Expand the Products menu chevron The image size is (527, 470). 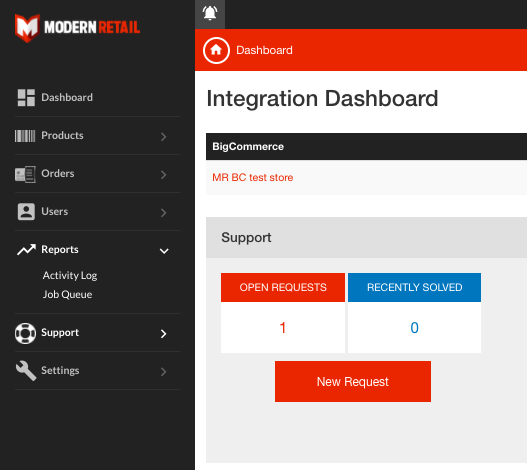163,137
